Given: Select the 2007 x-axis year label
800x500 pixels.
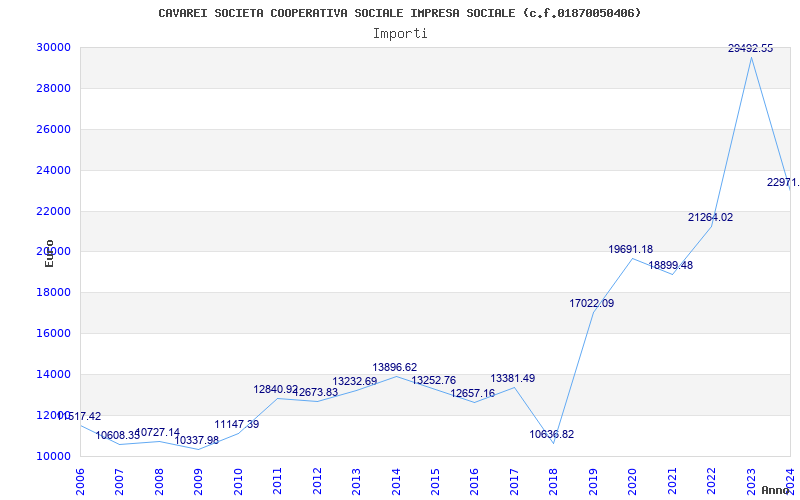Looking at the screenshot, I should (x=119, y=482).
